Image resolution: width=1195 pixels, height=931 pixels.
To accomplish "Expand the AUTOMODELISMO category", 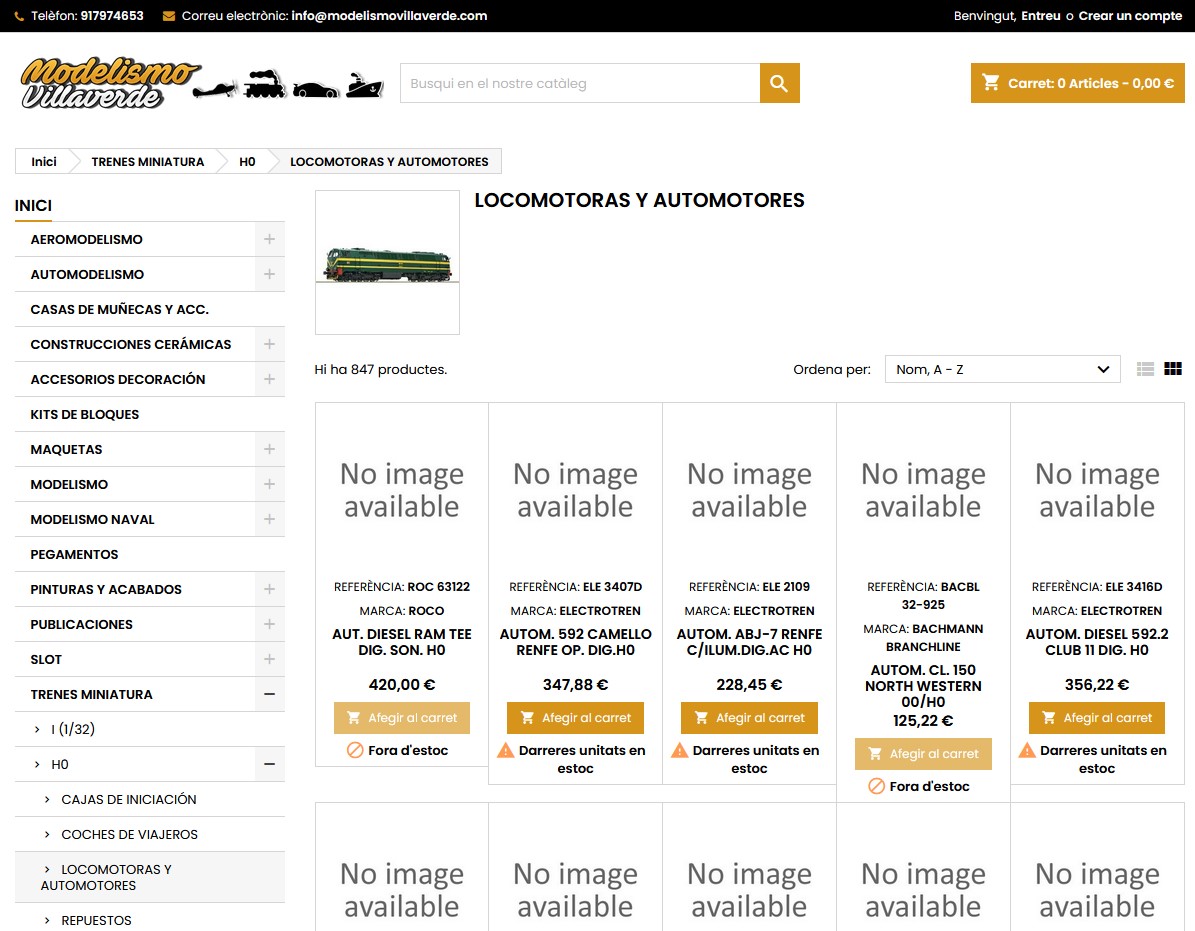I will click(x=269, y=274).
